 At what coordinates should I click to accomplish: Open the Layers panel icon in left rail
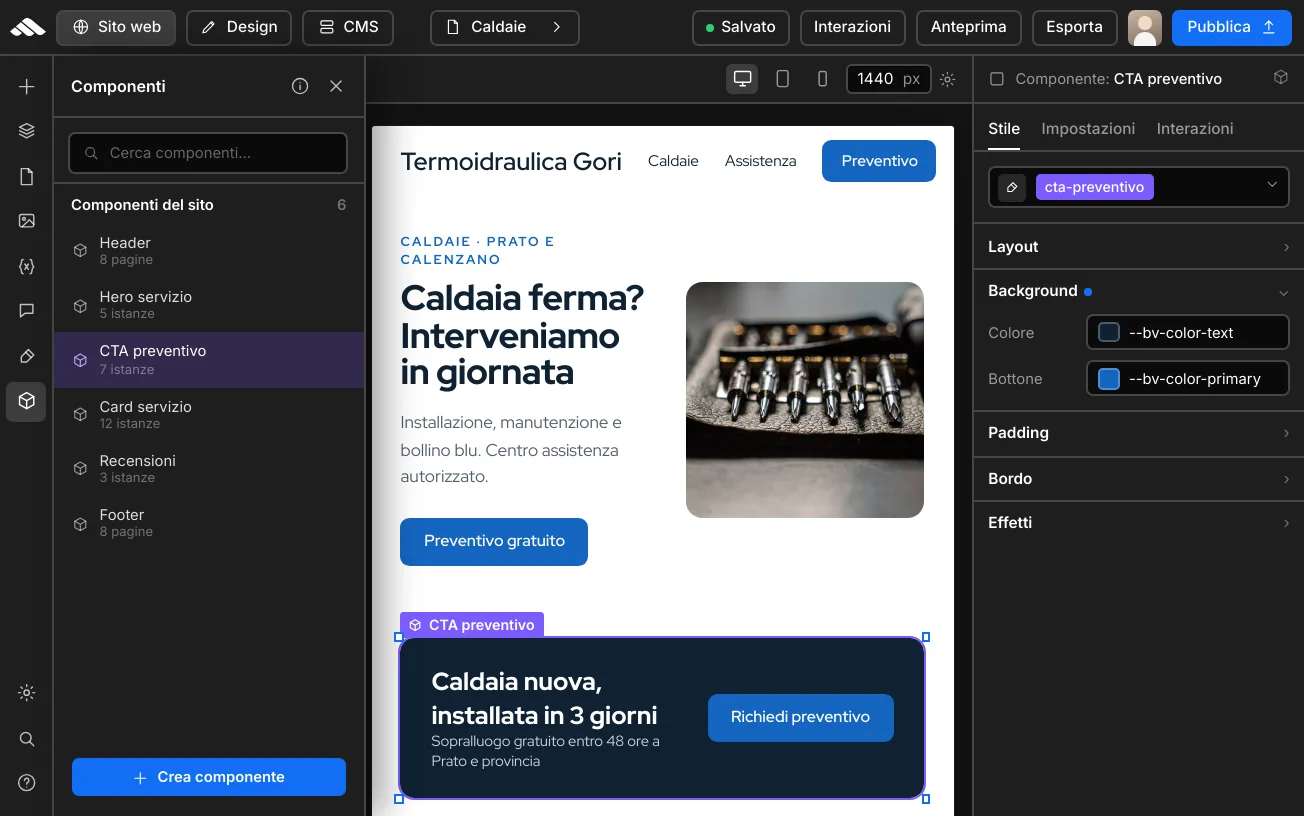point(27,131)
